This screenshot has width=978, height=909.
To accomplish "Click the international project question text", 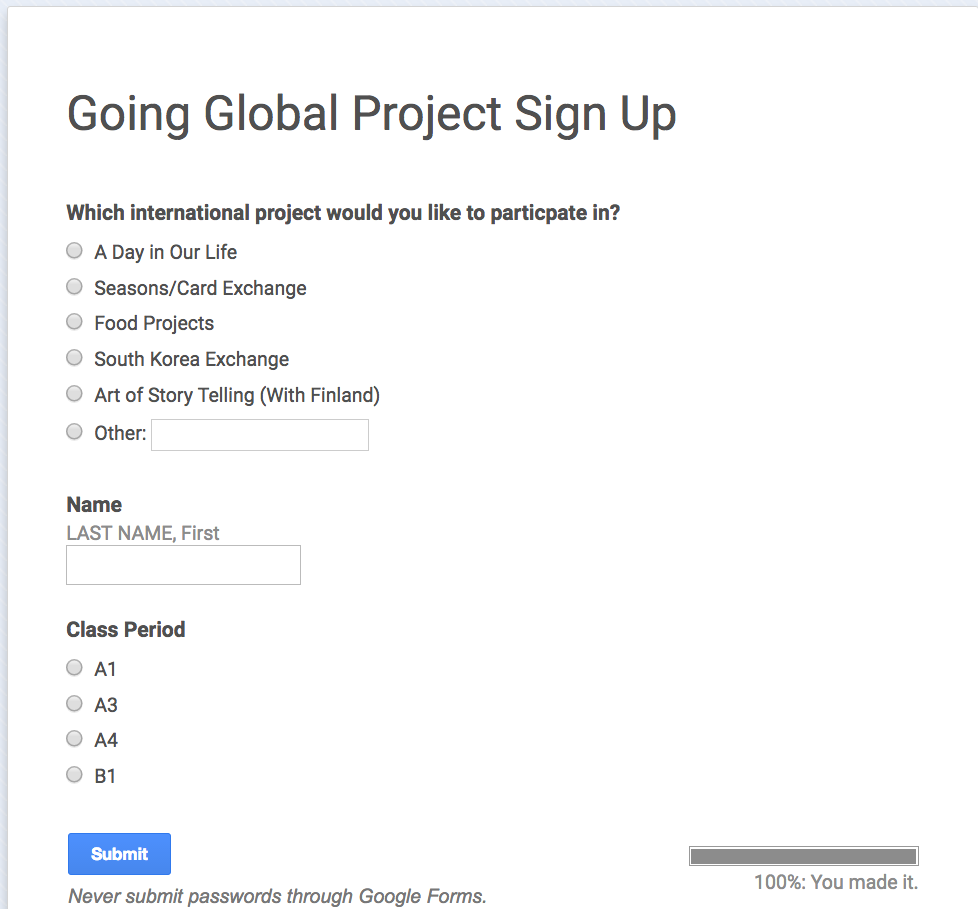I will click(343, 213).
